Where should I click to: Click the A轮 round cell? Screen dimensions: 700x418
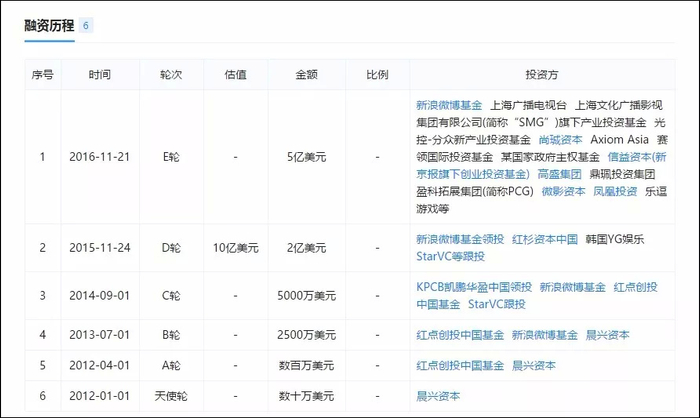[x=171, y=366]
